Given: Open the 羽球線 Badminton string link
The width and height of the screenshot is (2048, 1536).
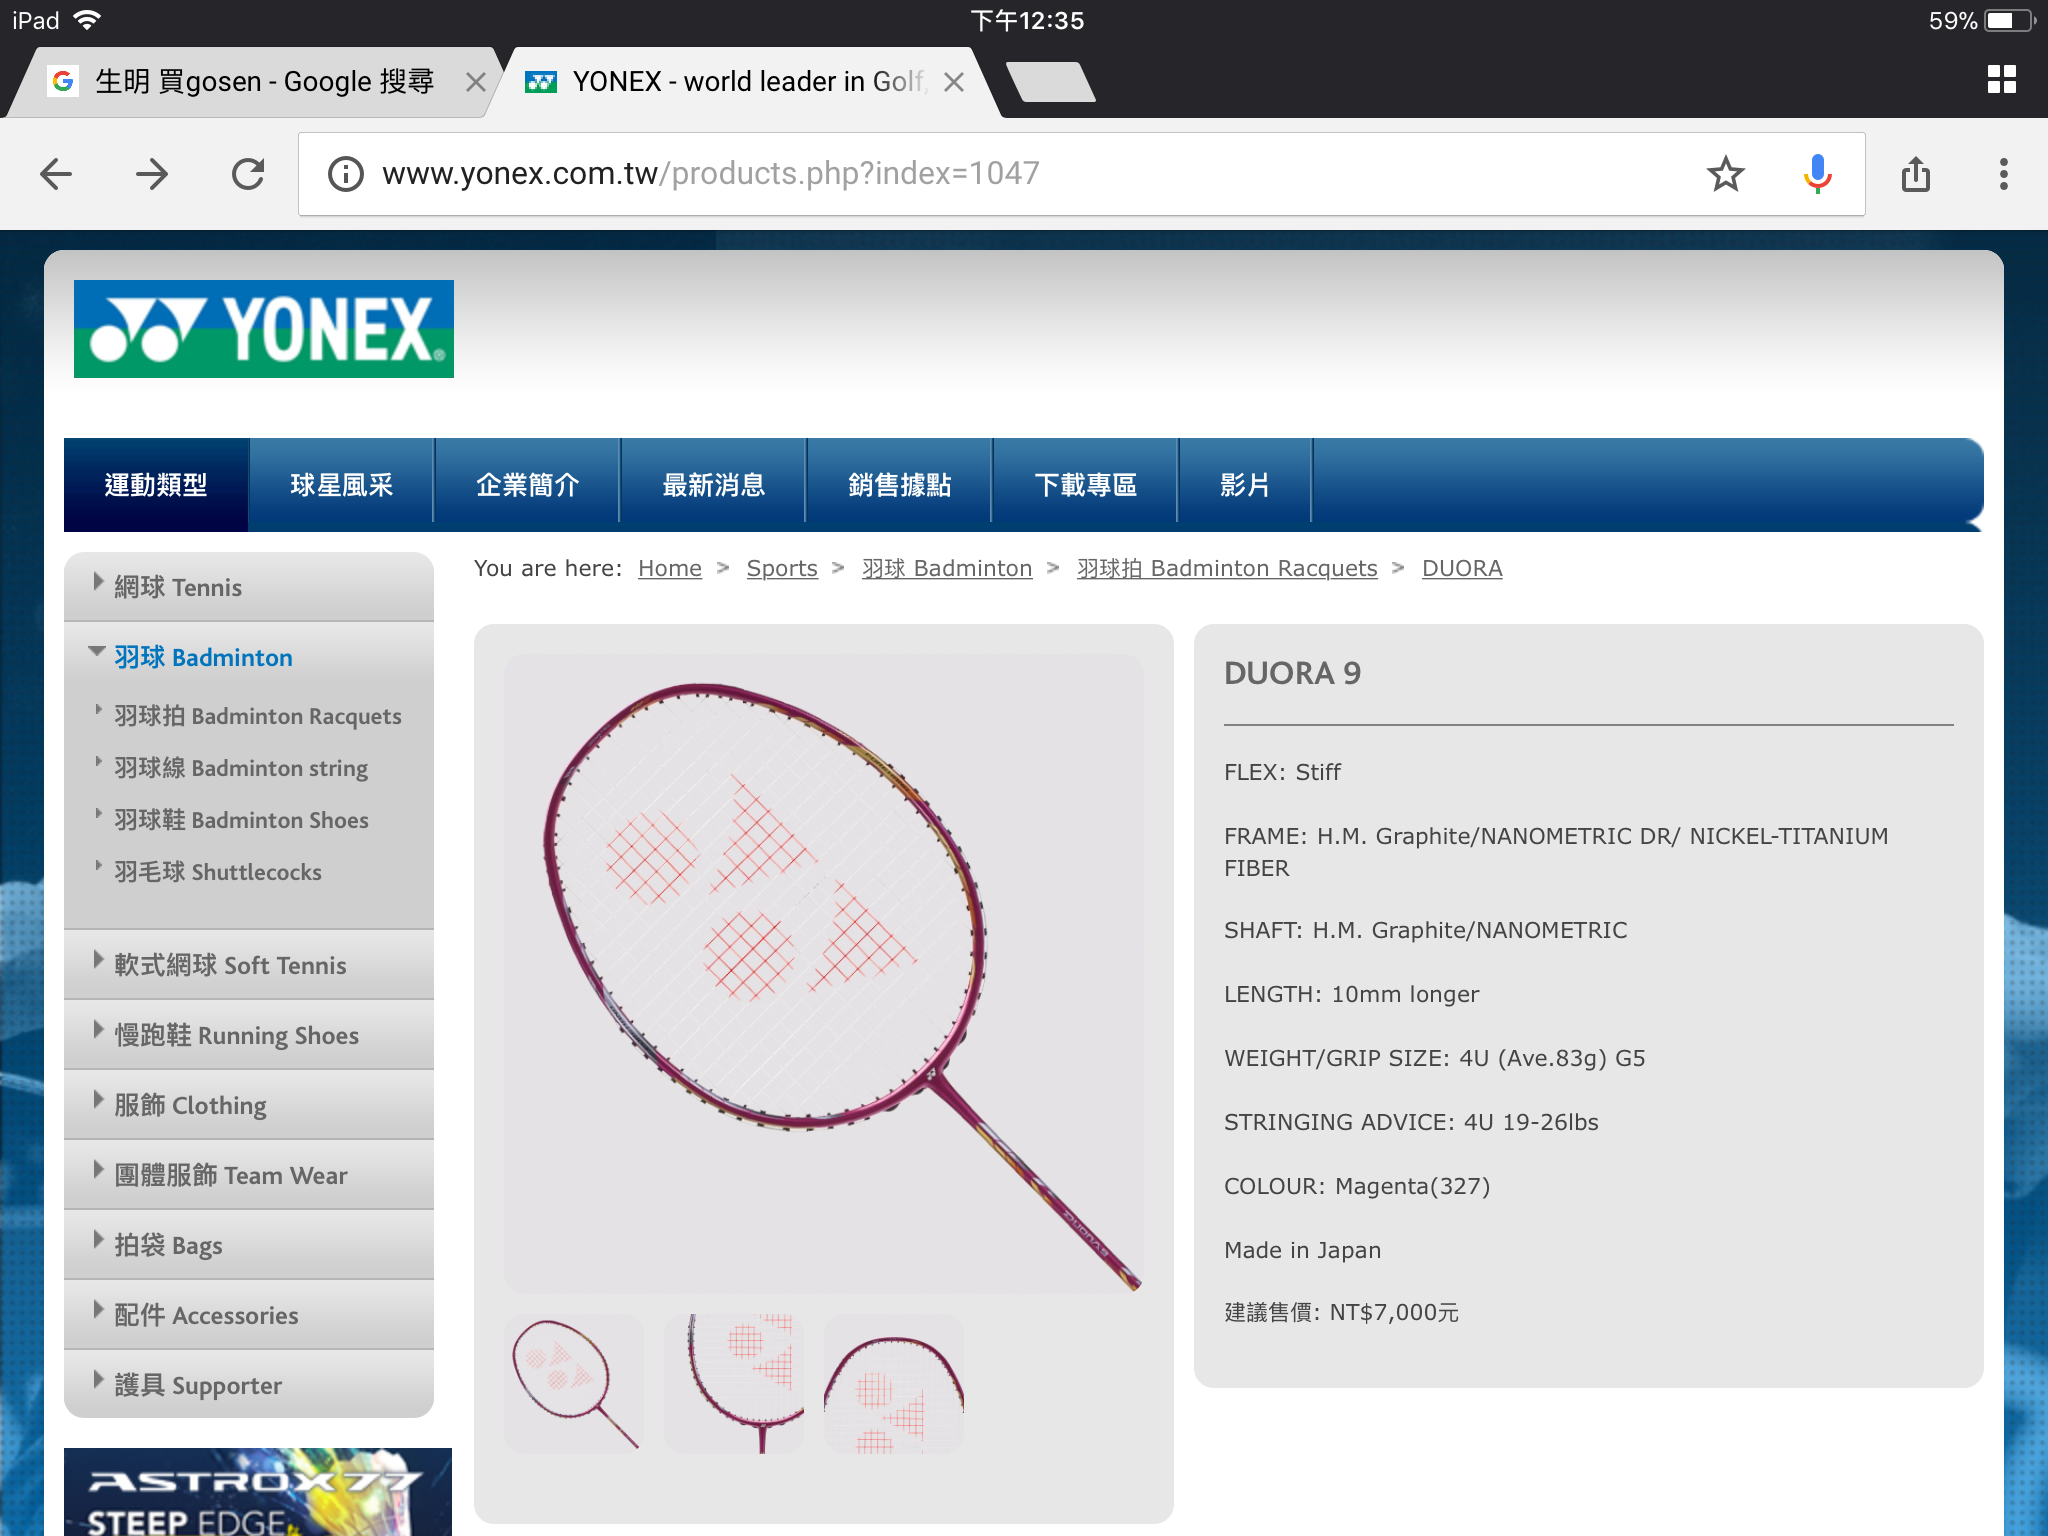Looking at the screenshot, I should pos(240,768).
